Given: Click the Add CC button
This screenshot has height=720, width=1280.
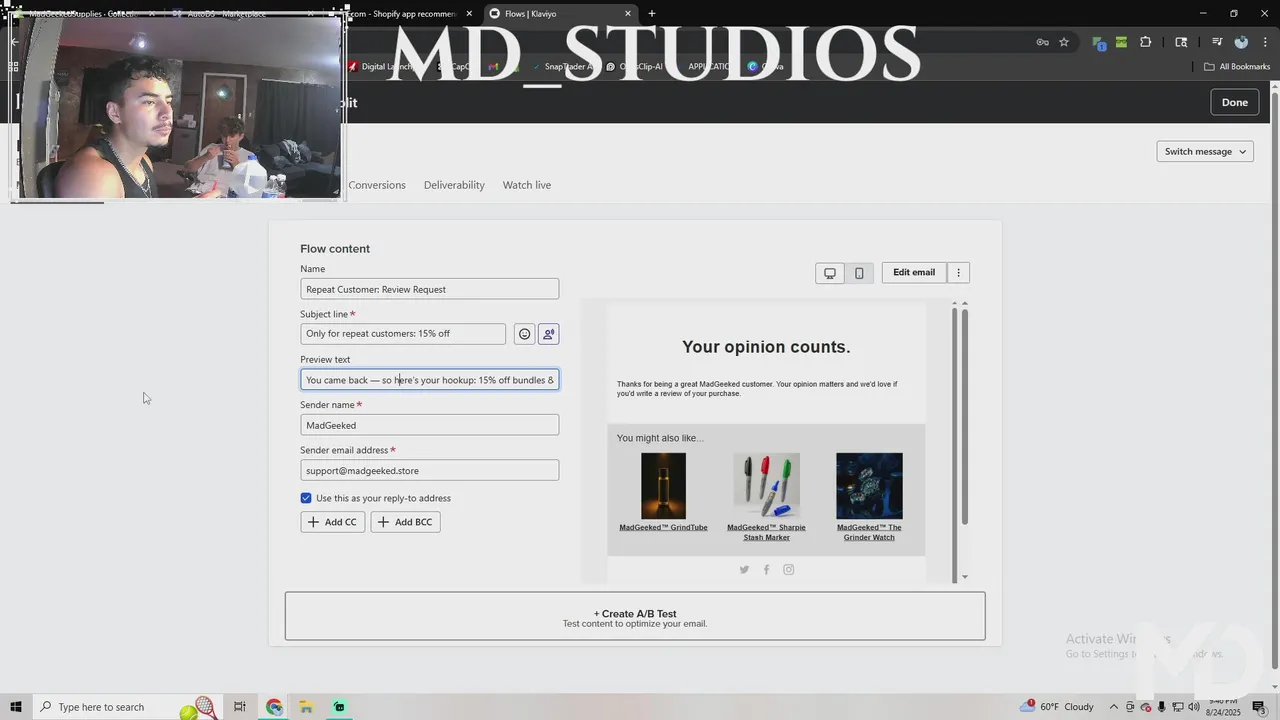Looking at the screenshot, I should pos(332,522).
